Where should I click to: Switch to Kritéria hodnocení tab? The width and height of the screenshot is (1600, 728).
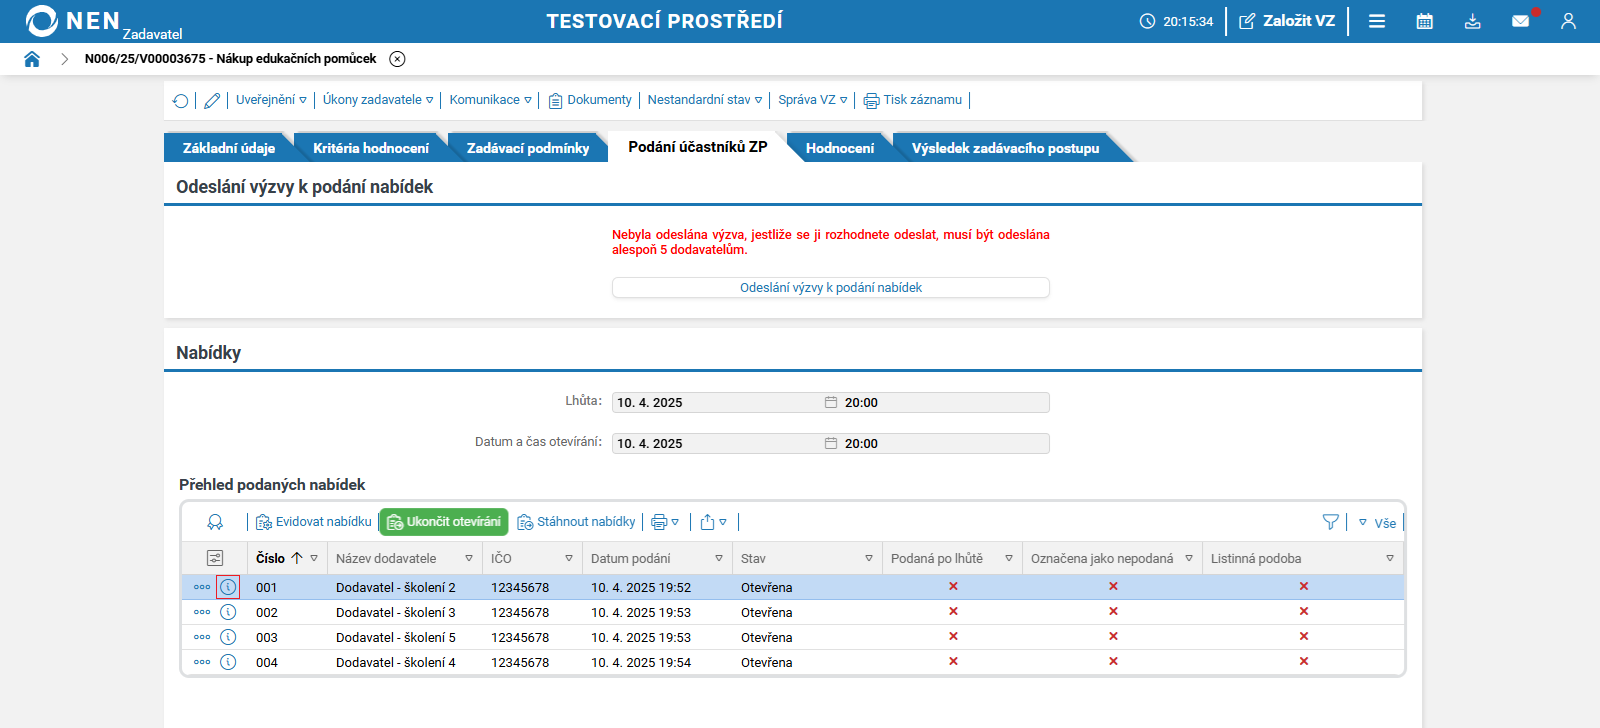pyautogui.click(x=370, y=148)
